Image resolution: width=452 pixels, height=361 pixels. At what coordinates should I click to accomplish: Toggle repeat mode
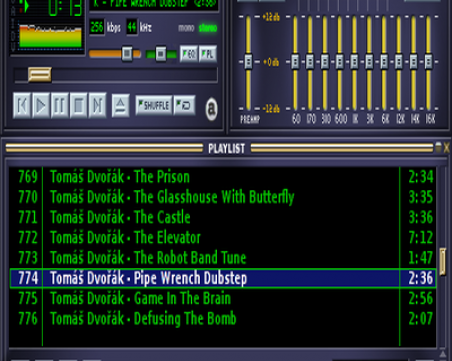[x=184, y=106]
